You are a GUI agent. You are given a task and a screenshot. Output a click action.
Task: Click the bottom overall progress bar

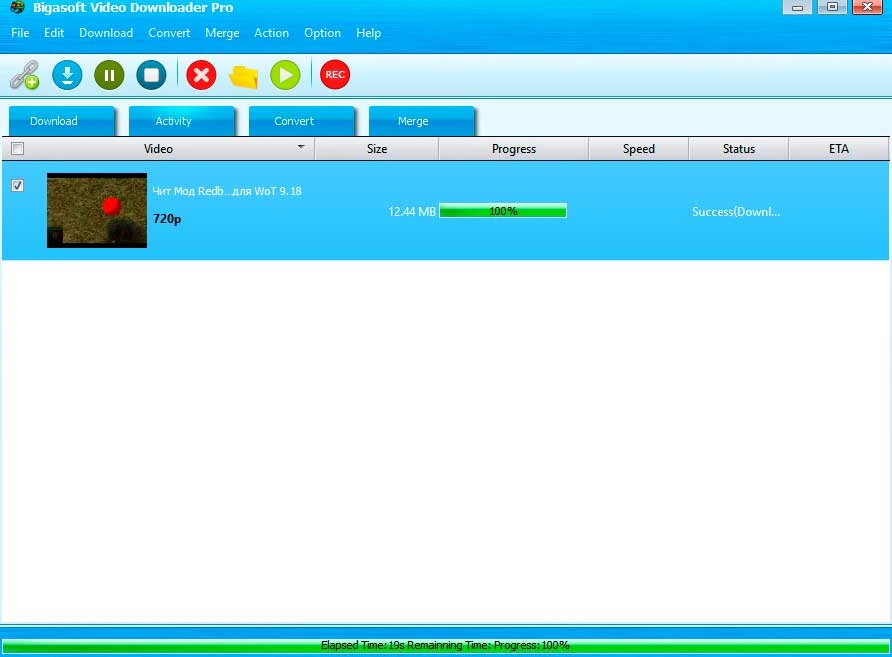coord(445,645)
